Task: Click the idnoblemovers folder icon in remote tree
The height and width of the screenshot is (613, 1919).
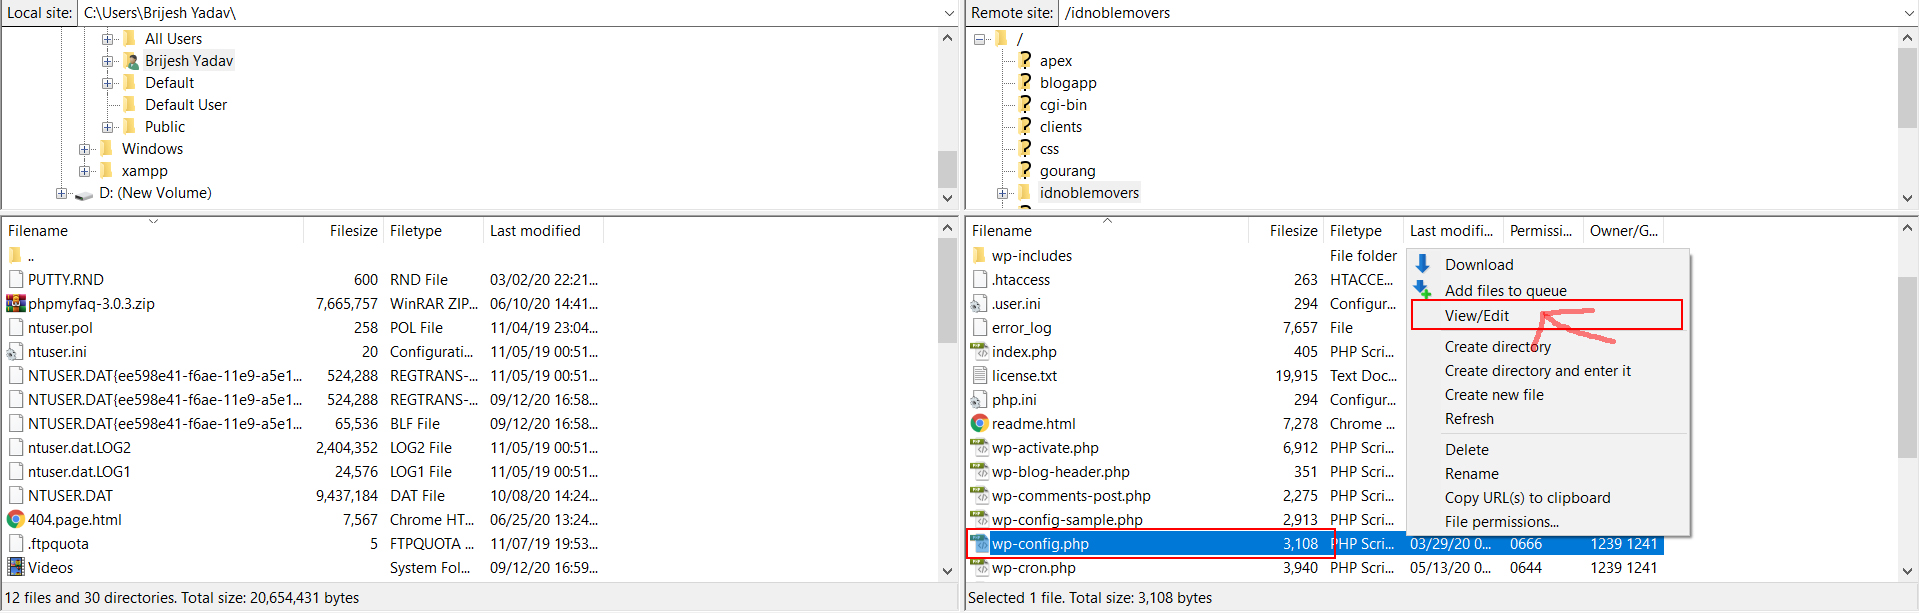Action: coord(1025,192)
